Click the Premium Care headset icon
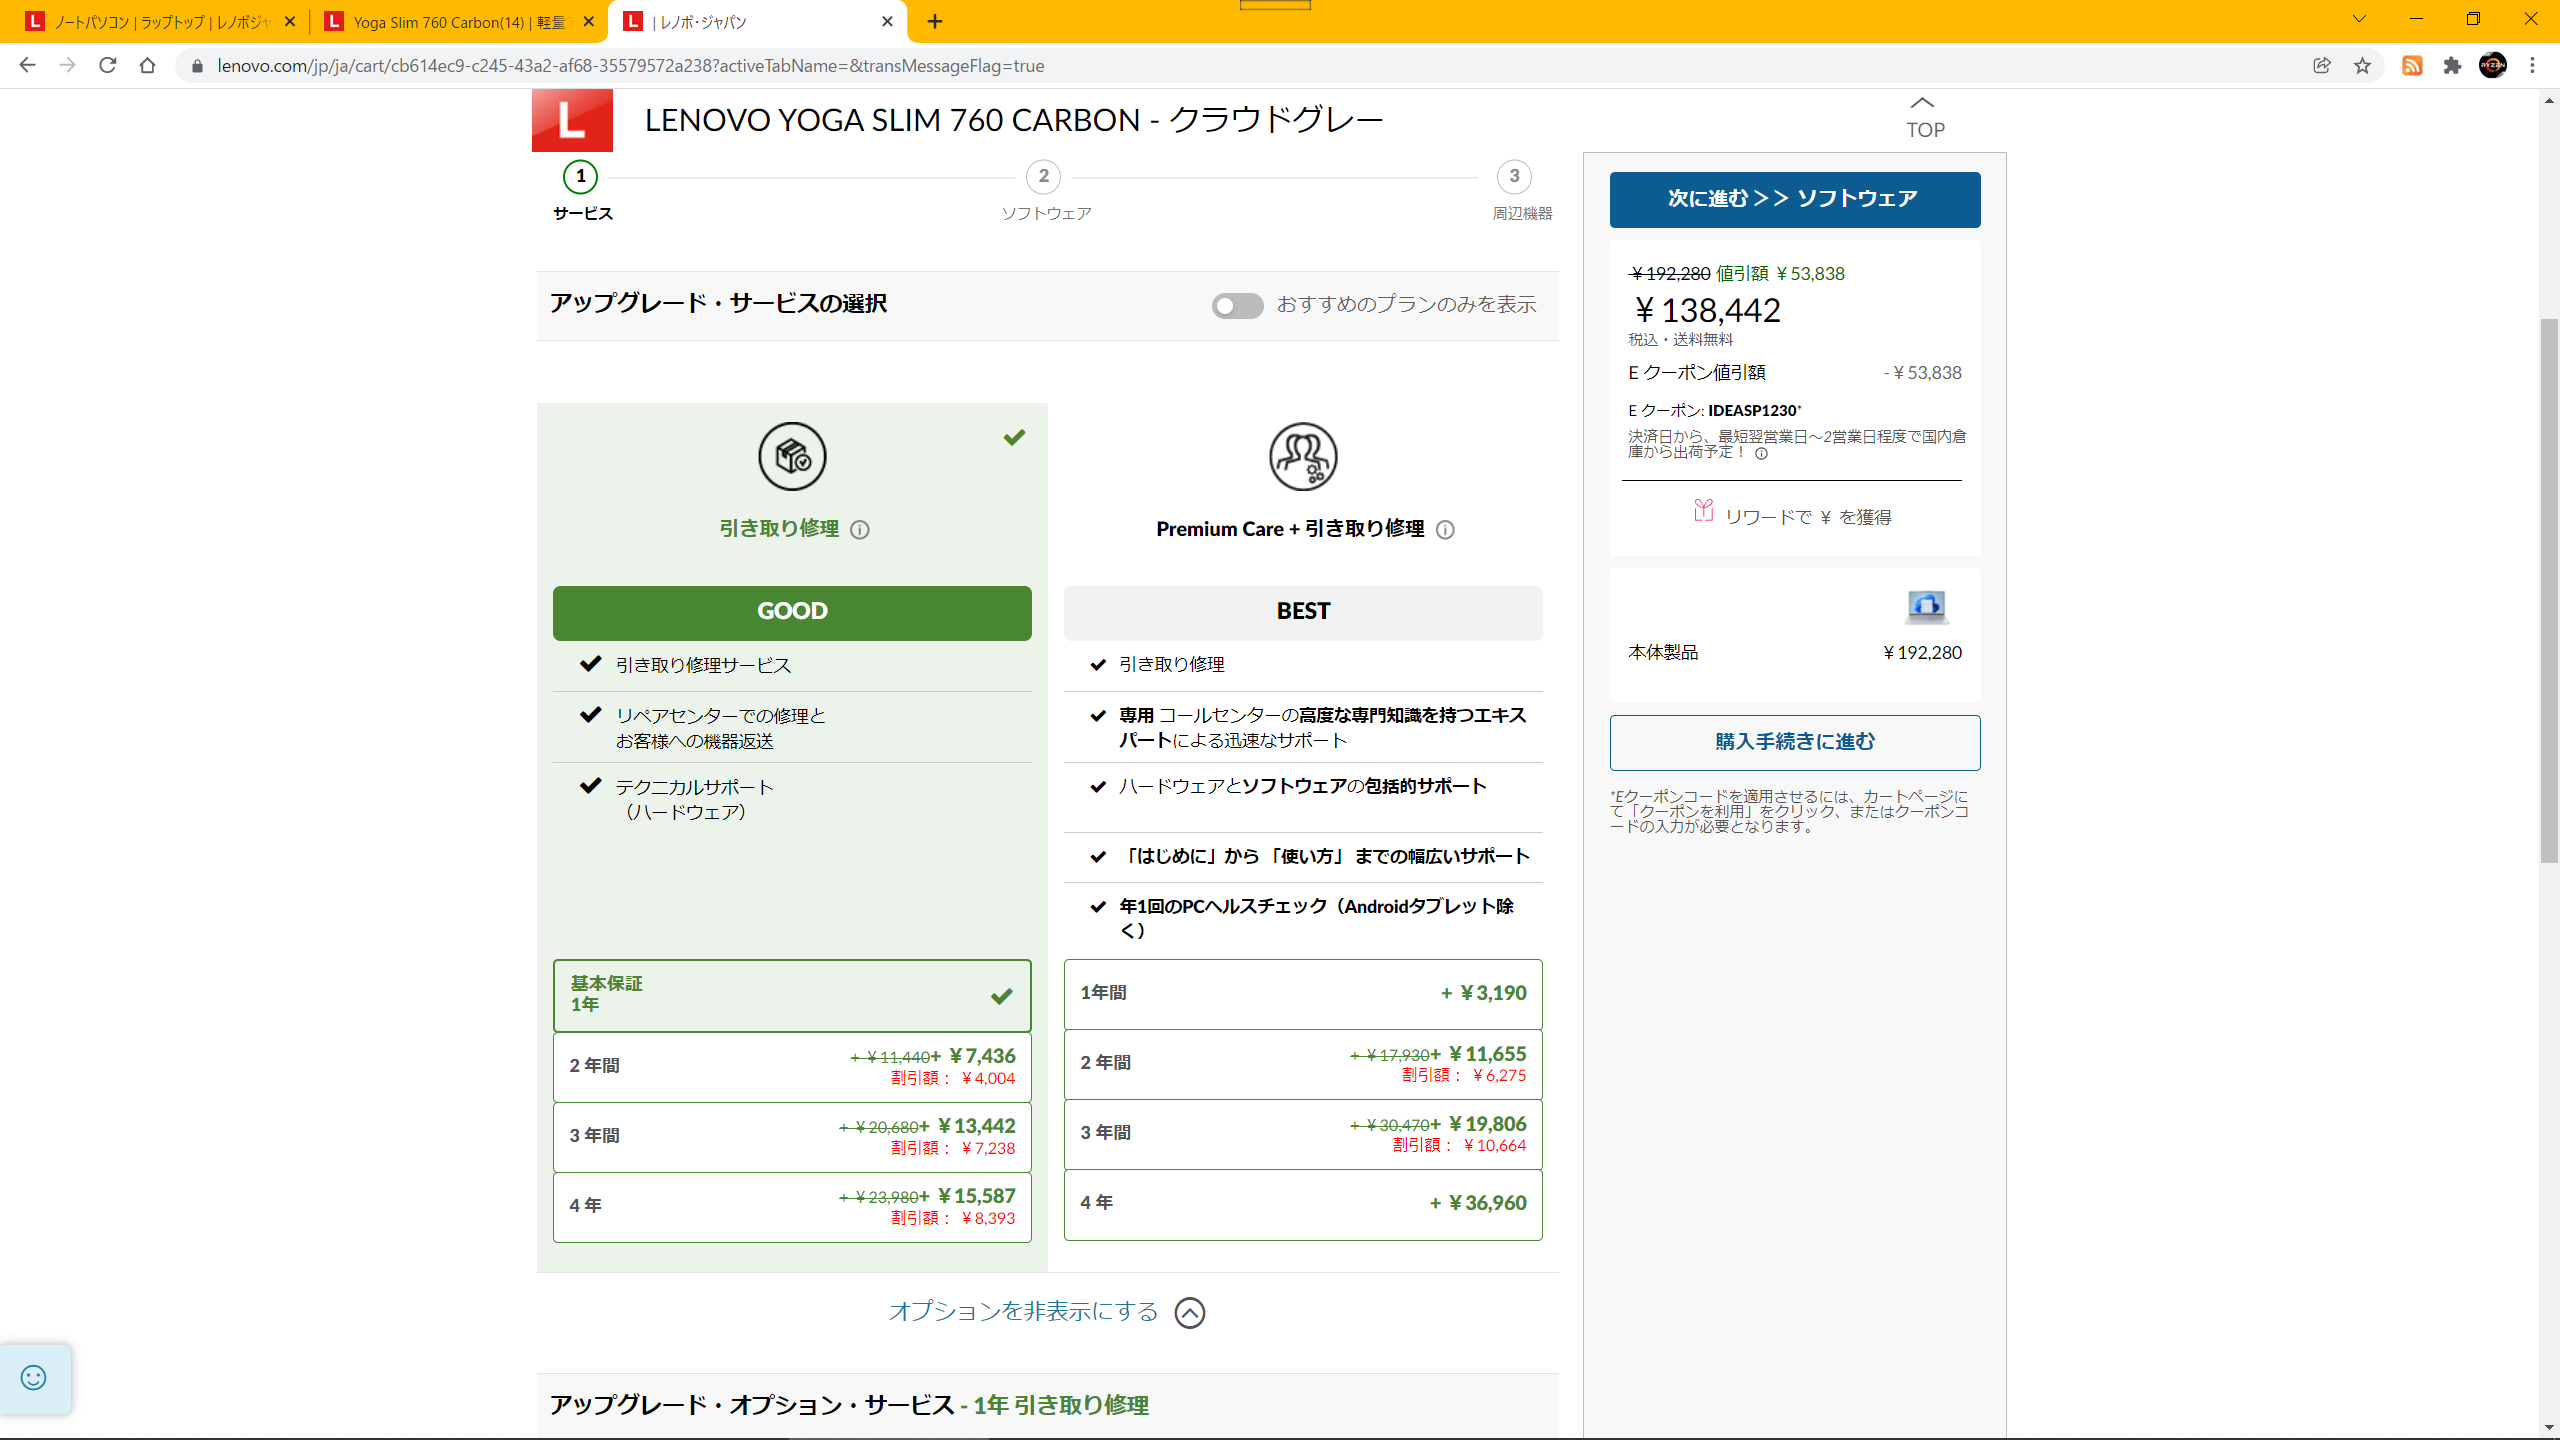The height and width of the screenshot is (1440, 2560). (1303, 457)
